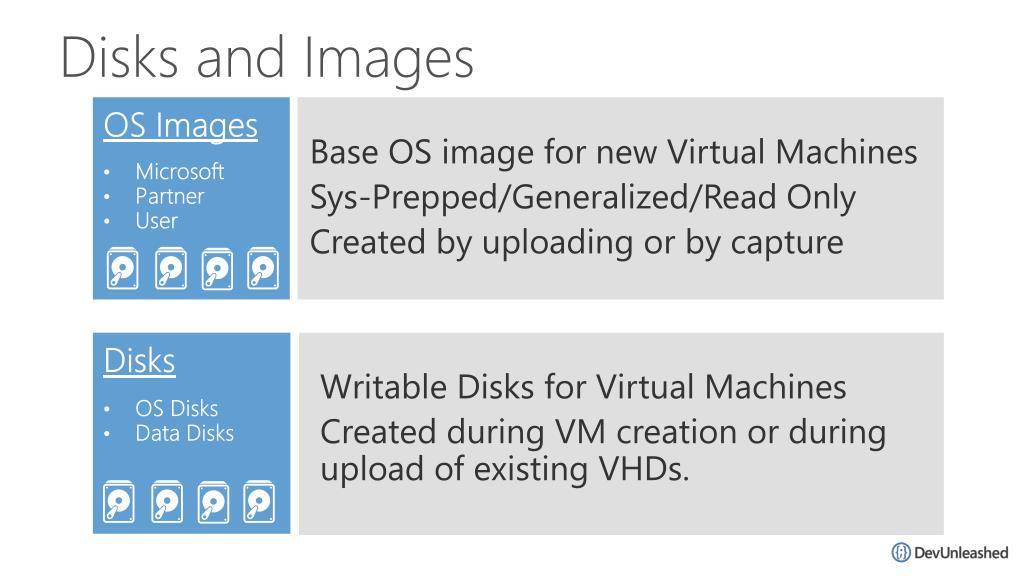This screenshot has height=576, width=1024.
Task: Click the fourth disk icon in Disks panel
Action: [x=259, y=502]
